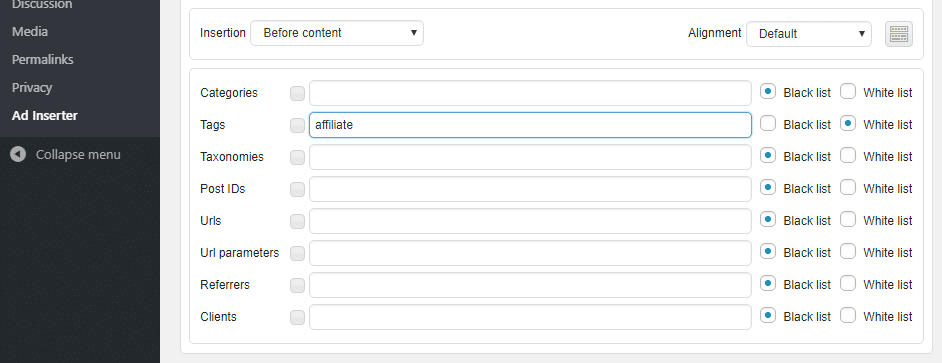Click the Collapse menu arrow icon

click(x=18, y=154)
